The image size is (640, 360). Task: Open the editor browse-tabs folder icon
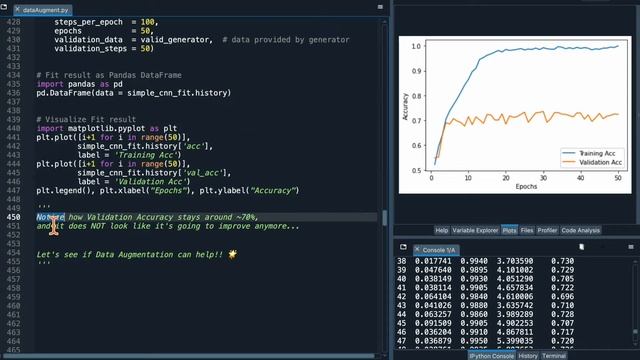coord(4,7)
